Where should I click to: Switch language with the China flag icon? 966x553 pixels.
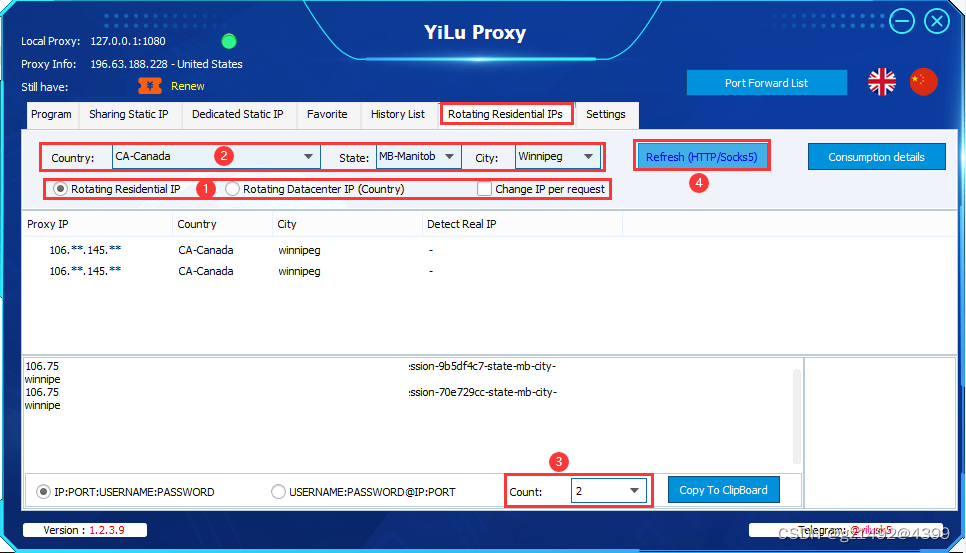923,81
